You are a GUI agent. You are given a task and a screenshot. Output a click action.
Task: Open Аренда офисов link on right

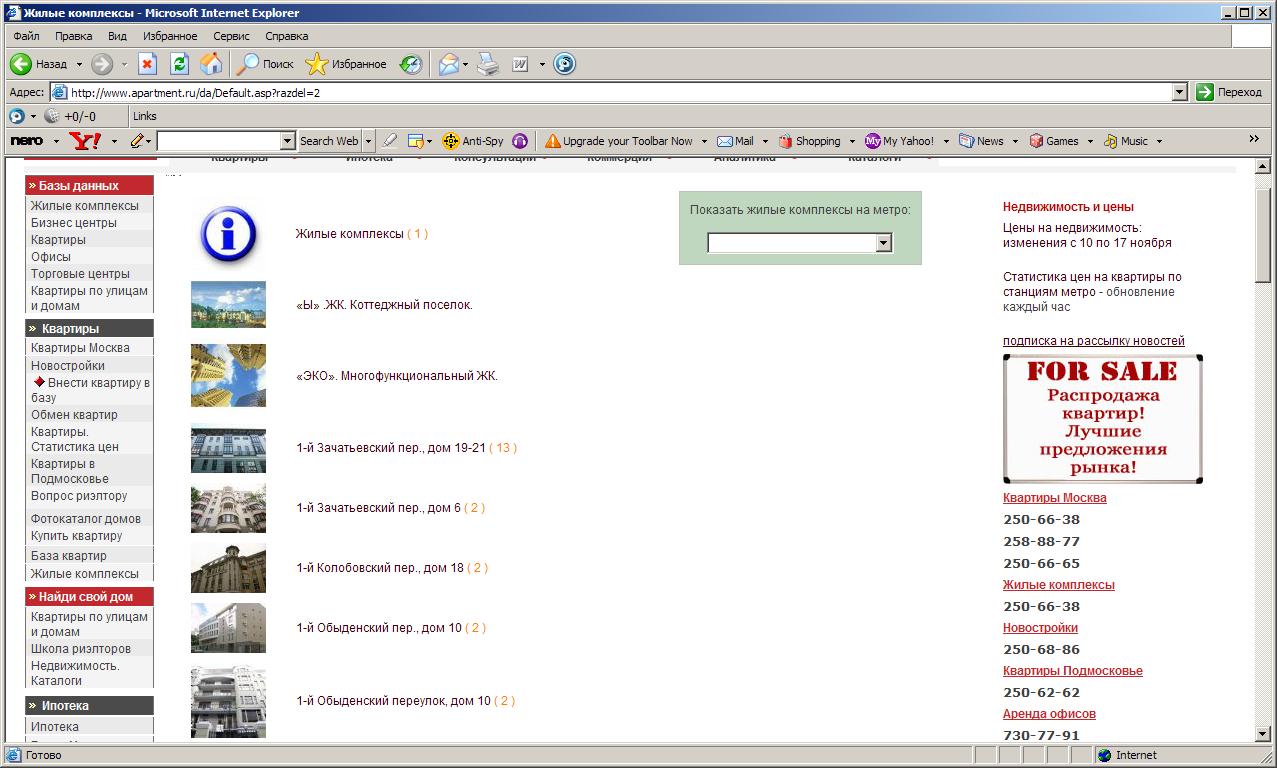tap(1049, 714)
